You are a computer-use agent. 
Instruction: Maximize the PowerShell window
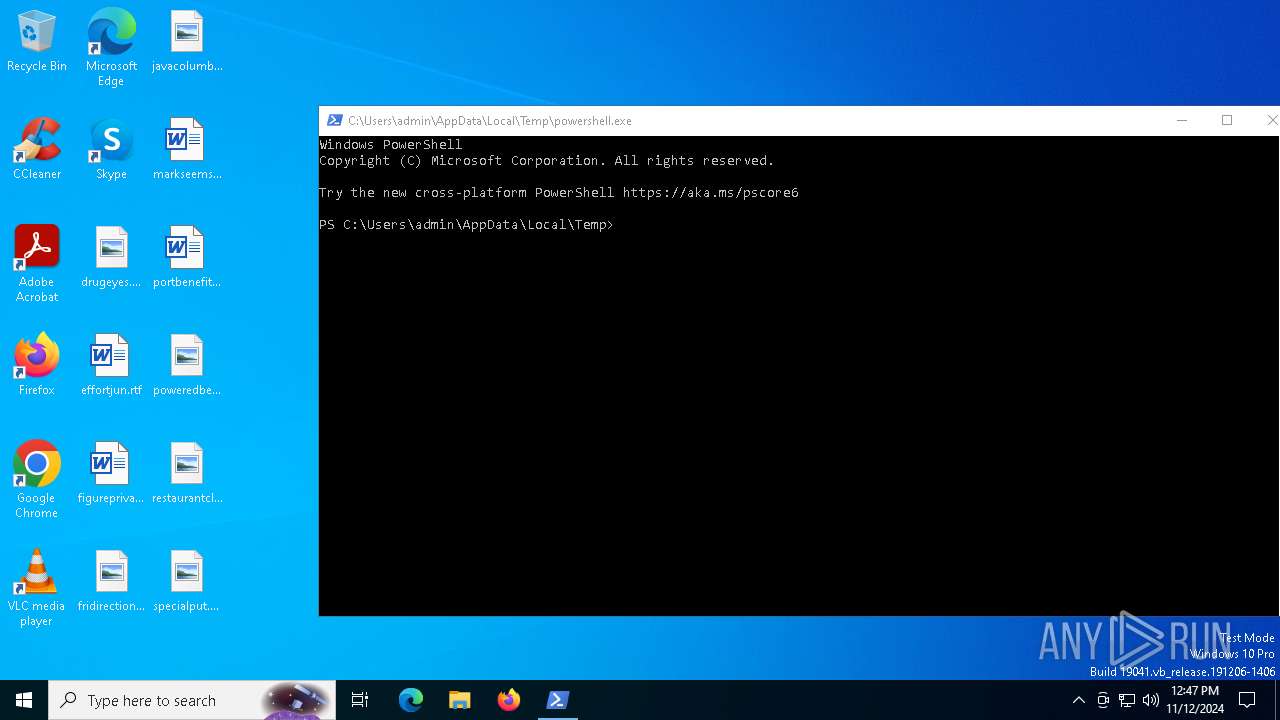coord(1227,120)
